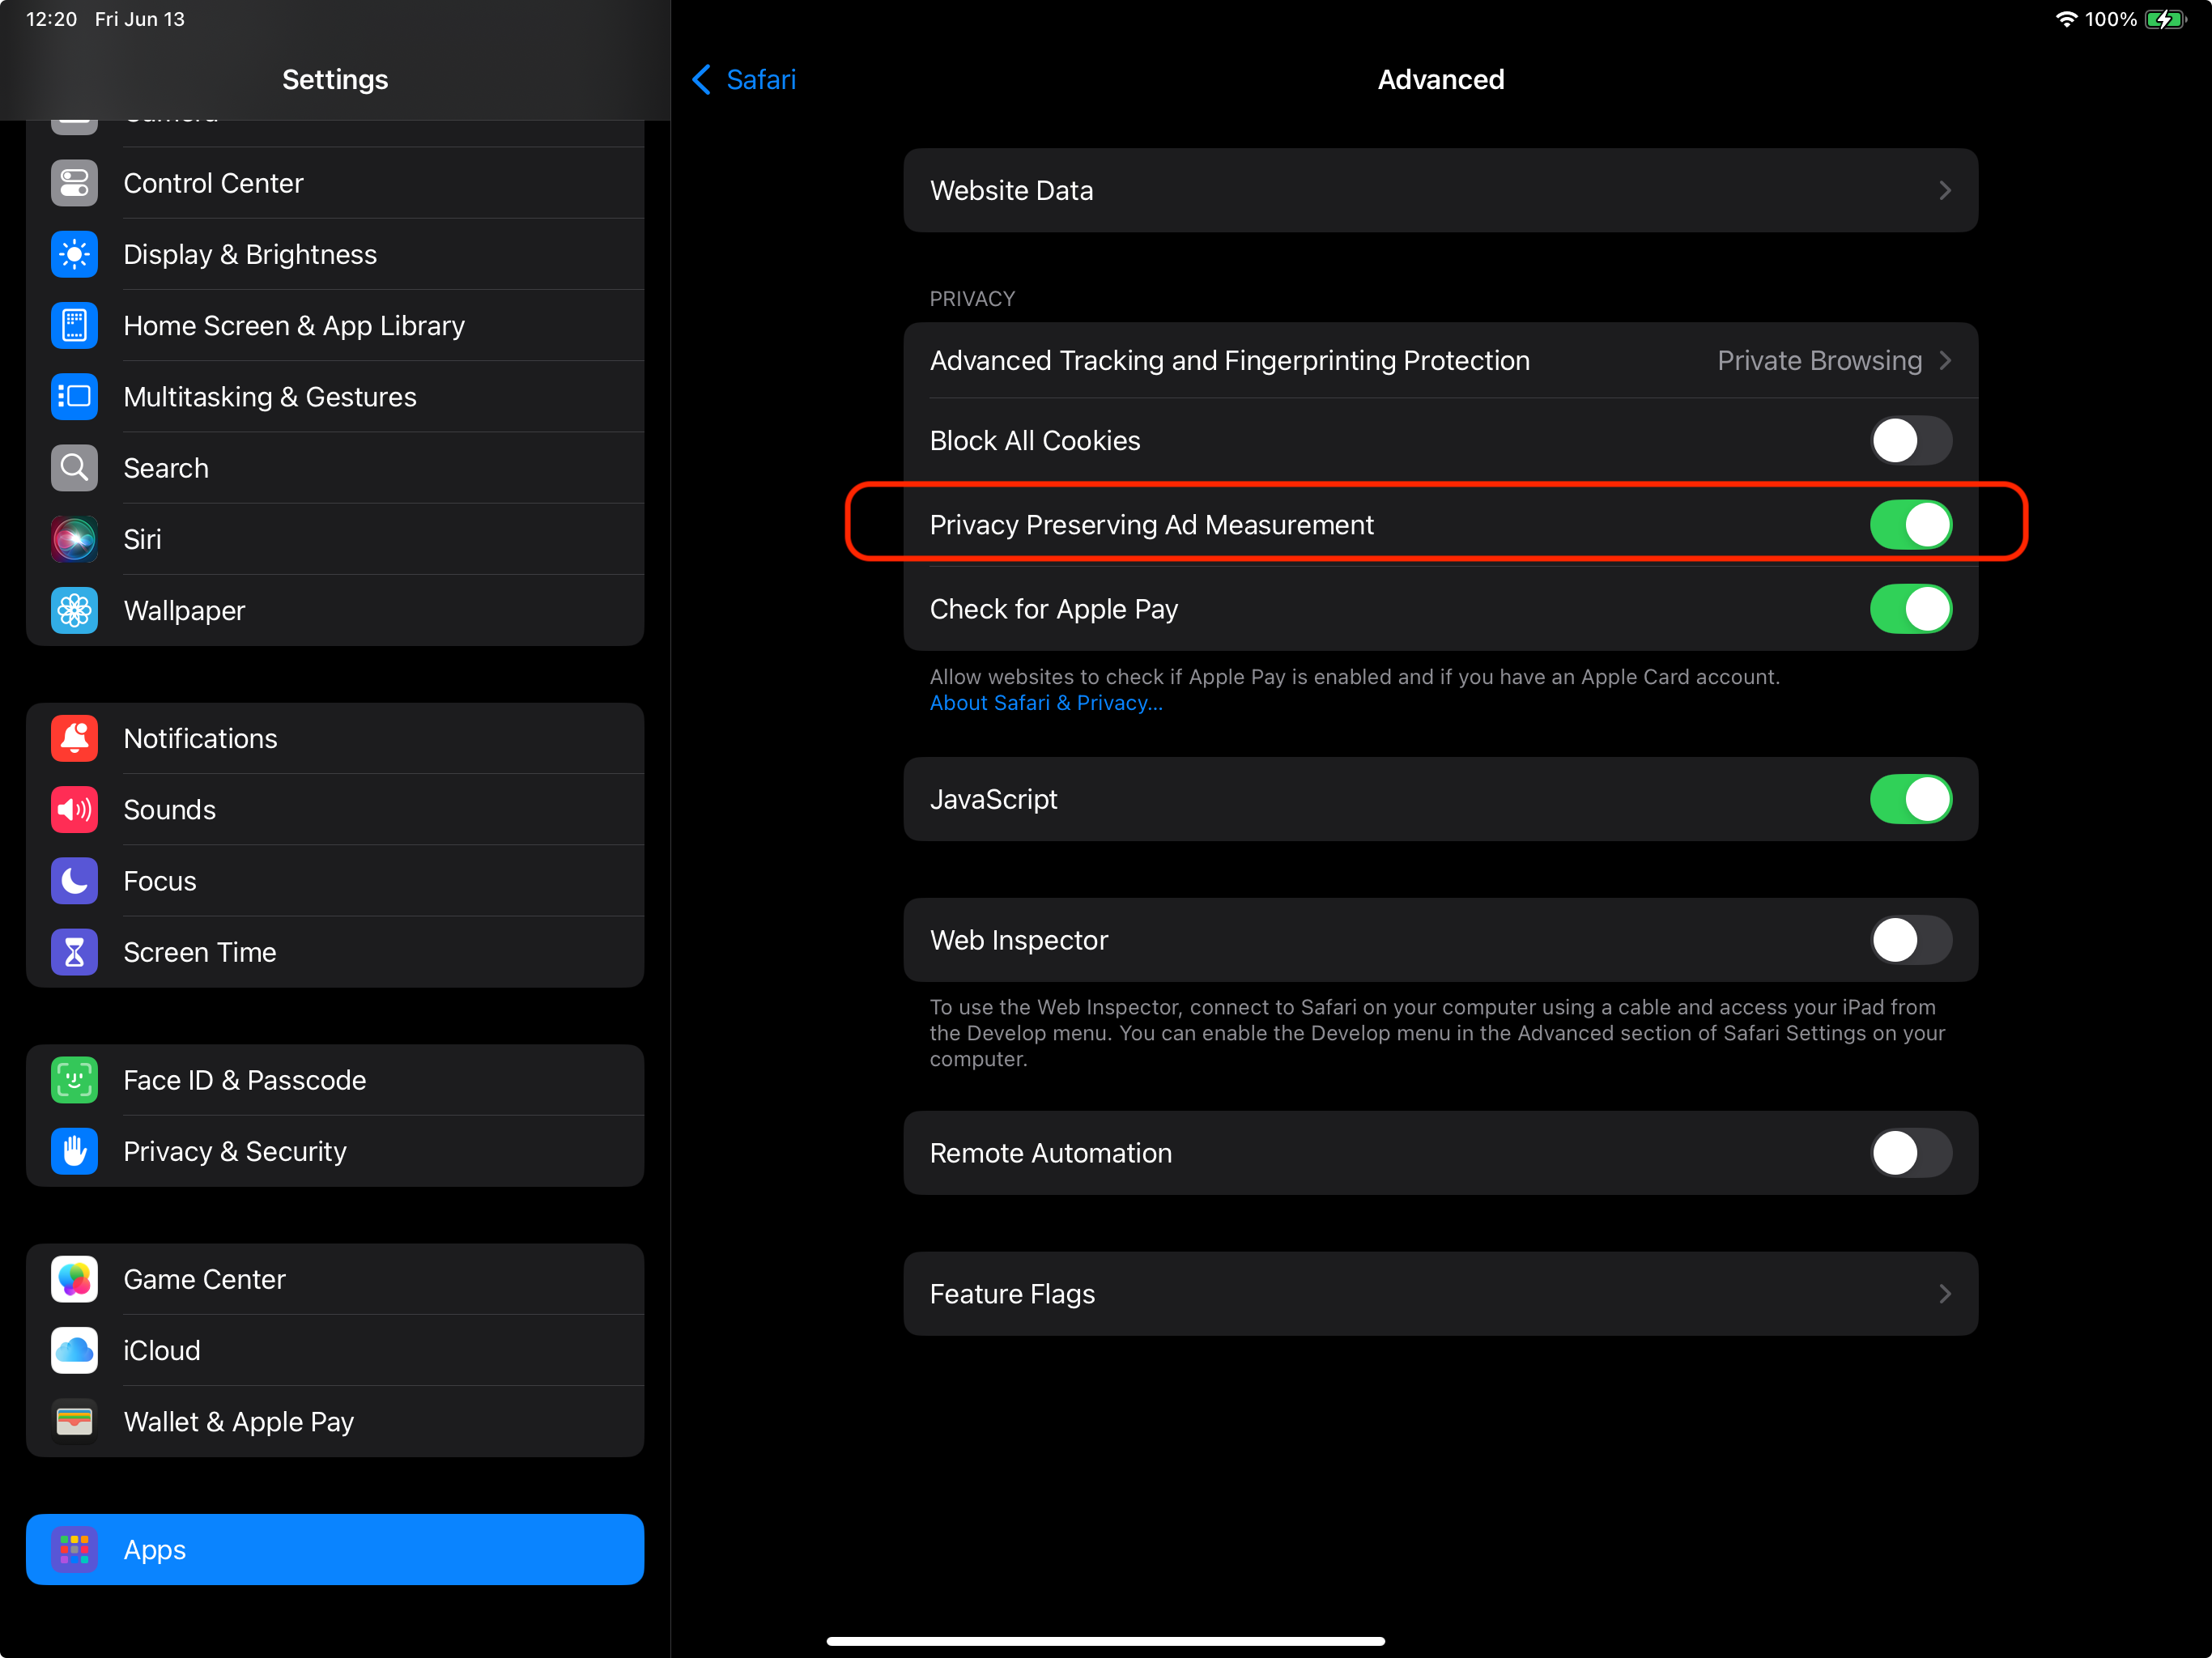The height and width of the screenshot is (1658, 2212).
Task: Open Feature Flags via its chevron
Action: (1945, 1294)
